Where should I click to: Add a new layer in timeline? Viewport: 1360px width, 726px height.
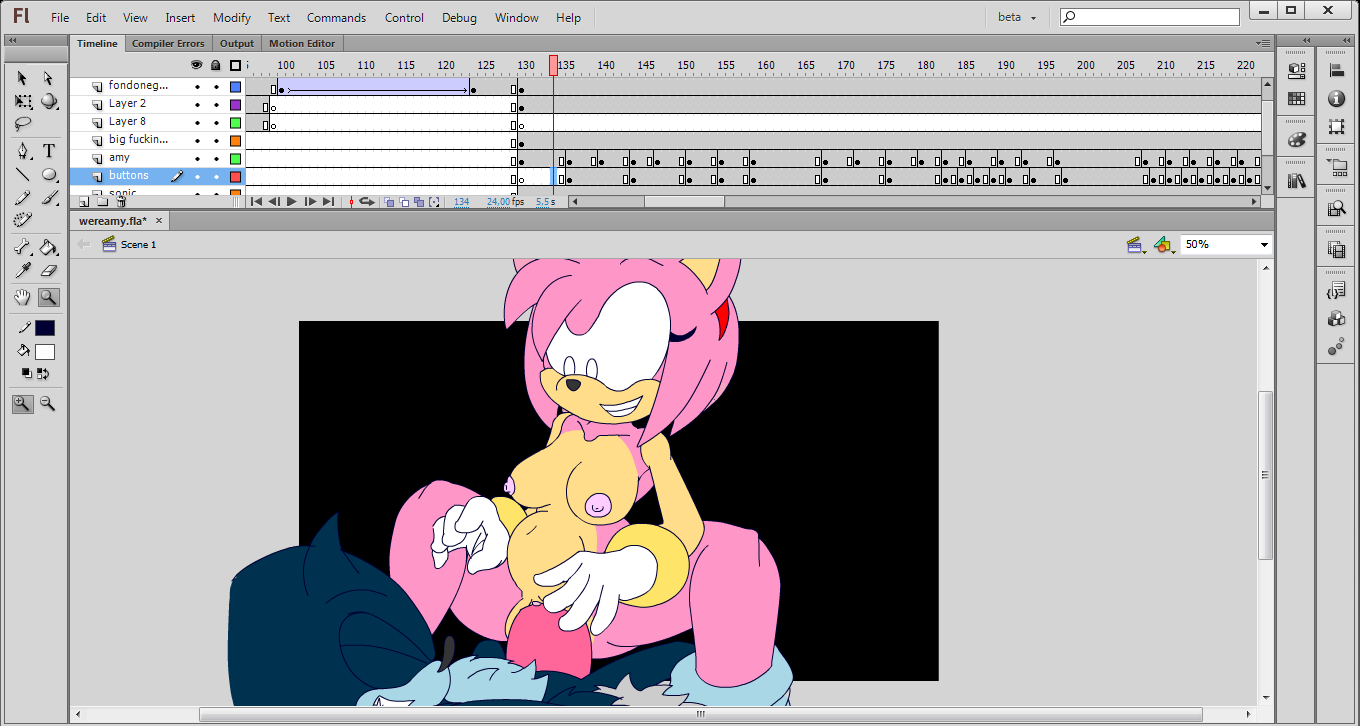[84, 202]
